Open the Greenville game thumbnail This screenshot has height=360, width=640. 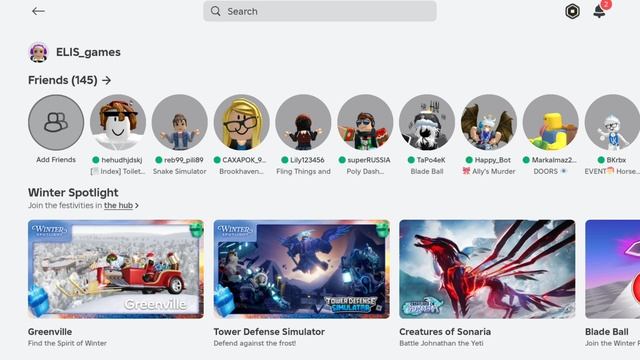point(116,269)
